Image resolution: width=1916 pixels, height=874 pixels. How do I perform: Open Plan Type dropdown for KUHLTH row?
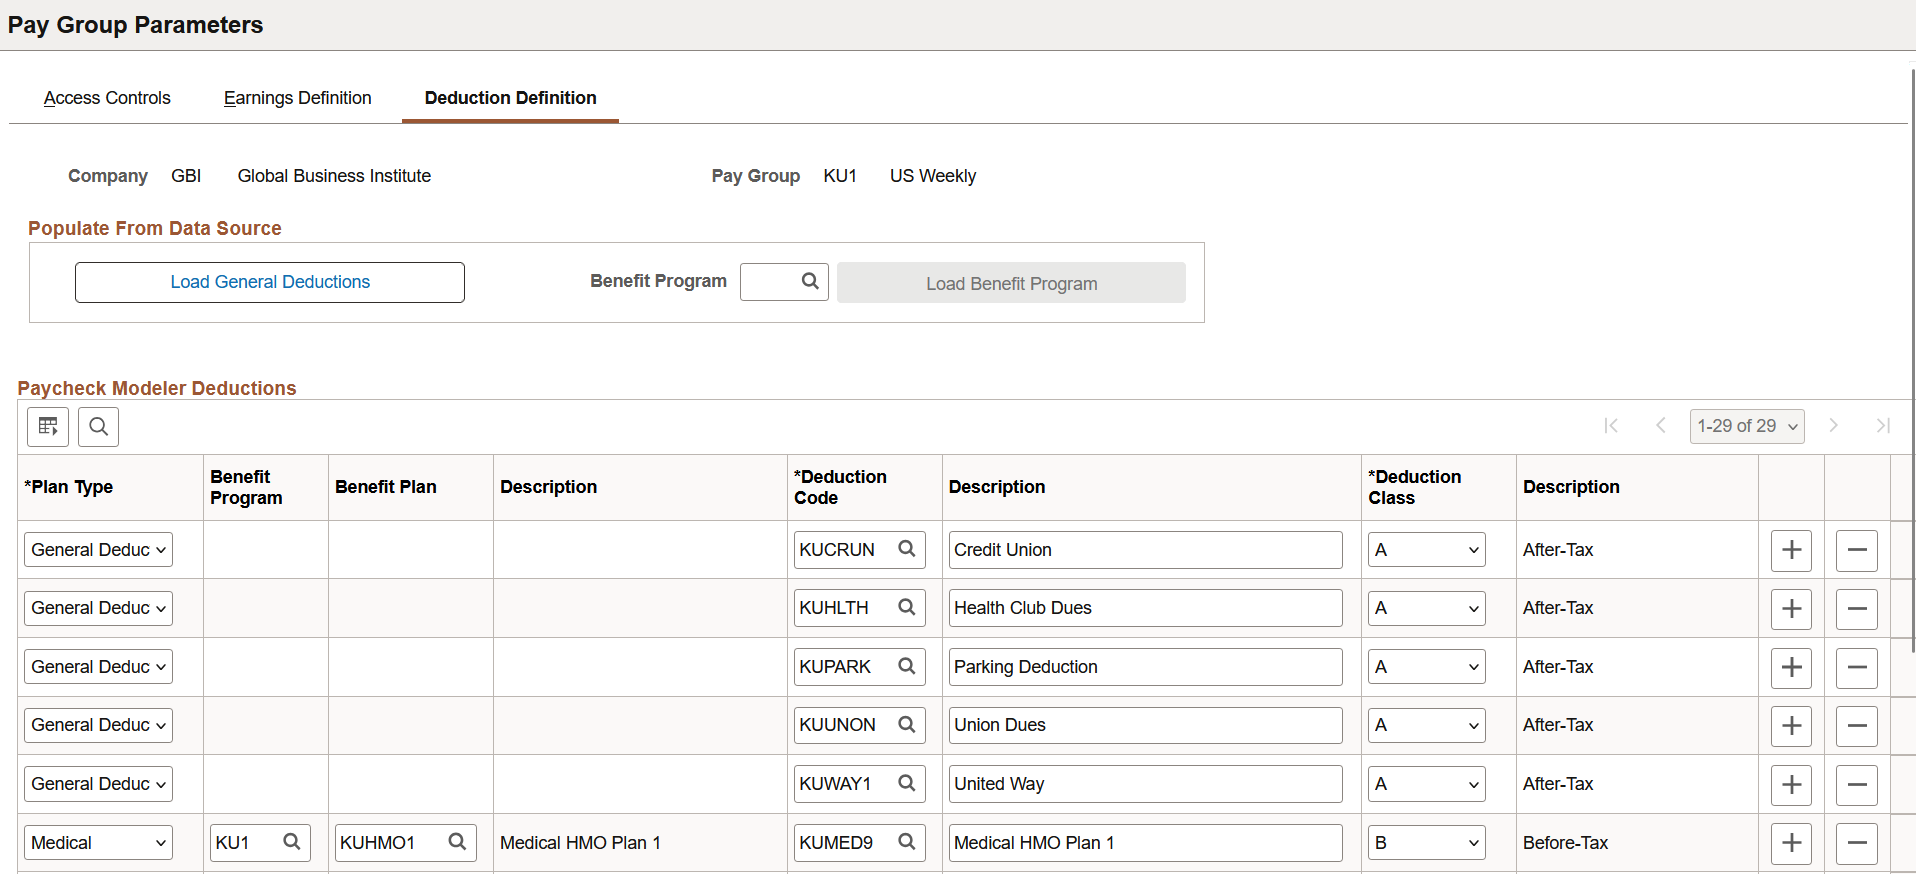(98, 607)
